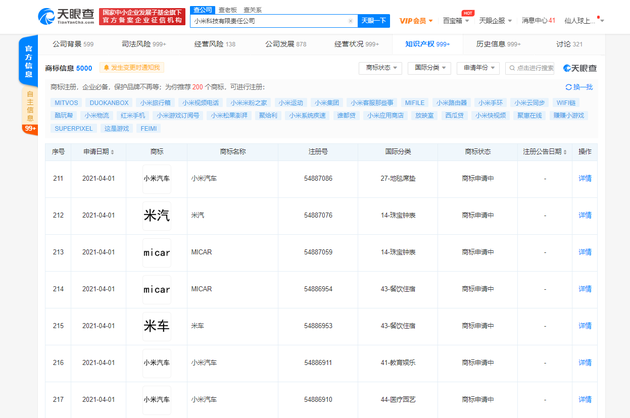The height and width of the screenshot is (418, 630).
Task: Select the MIFILE trademark tag
Action: click(415, 103)
